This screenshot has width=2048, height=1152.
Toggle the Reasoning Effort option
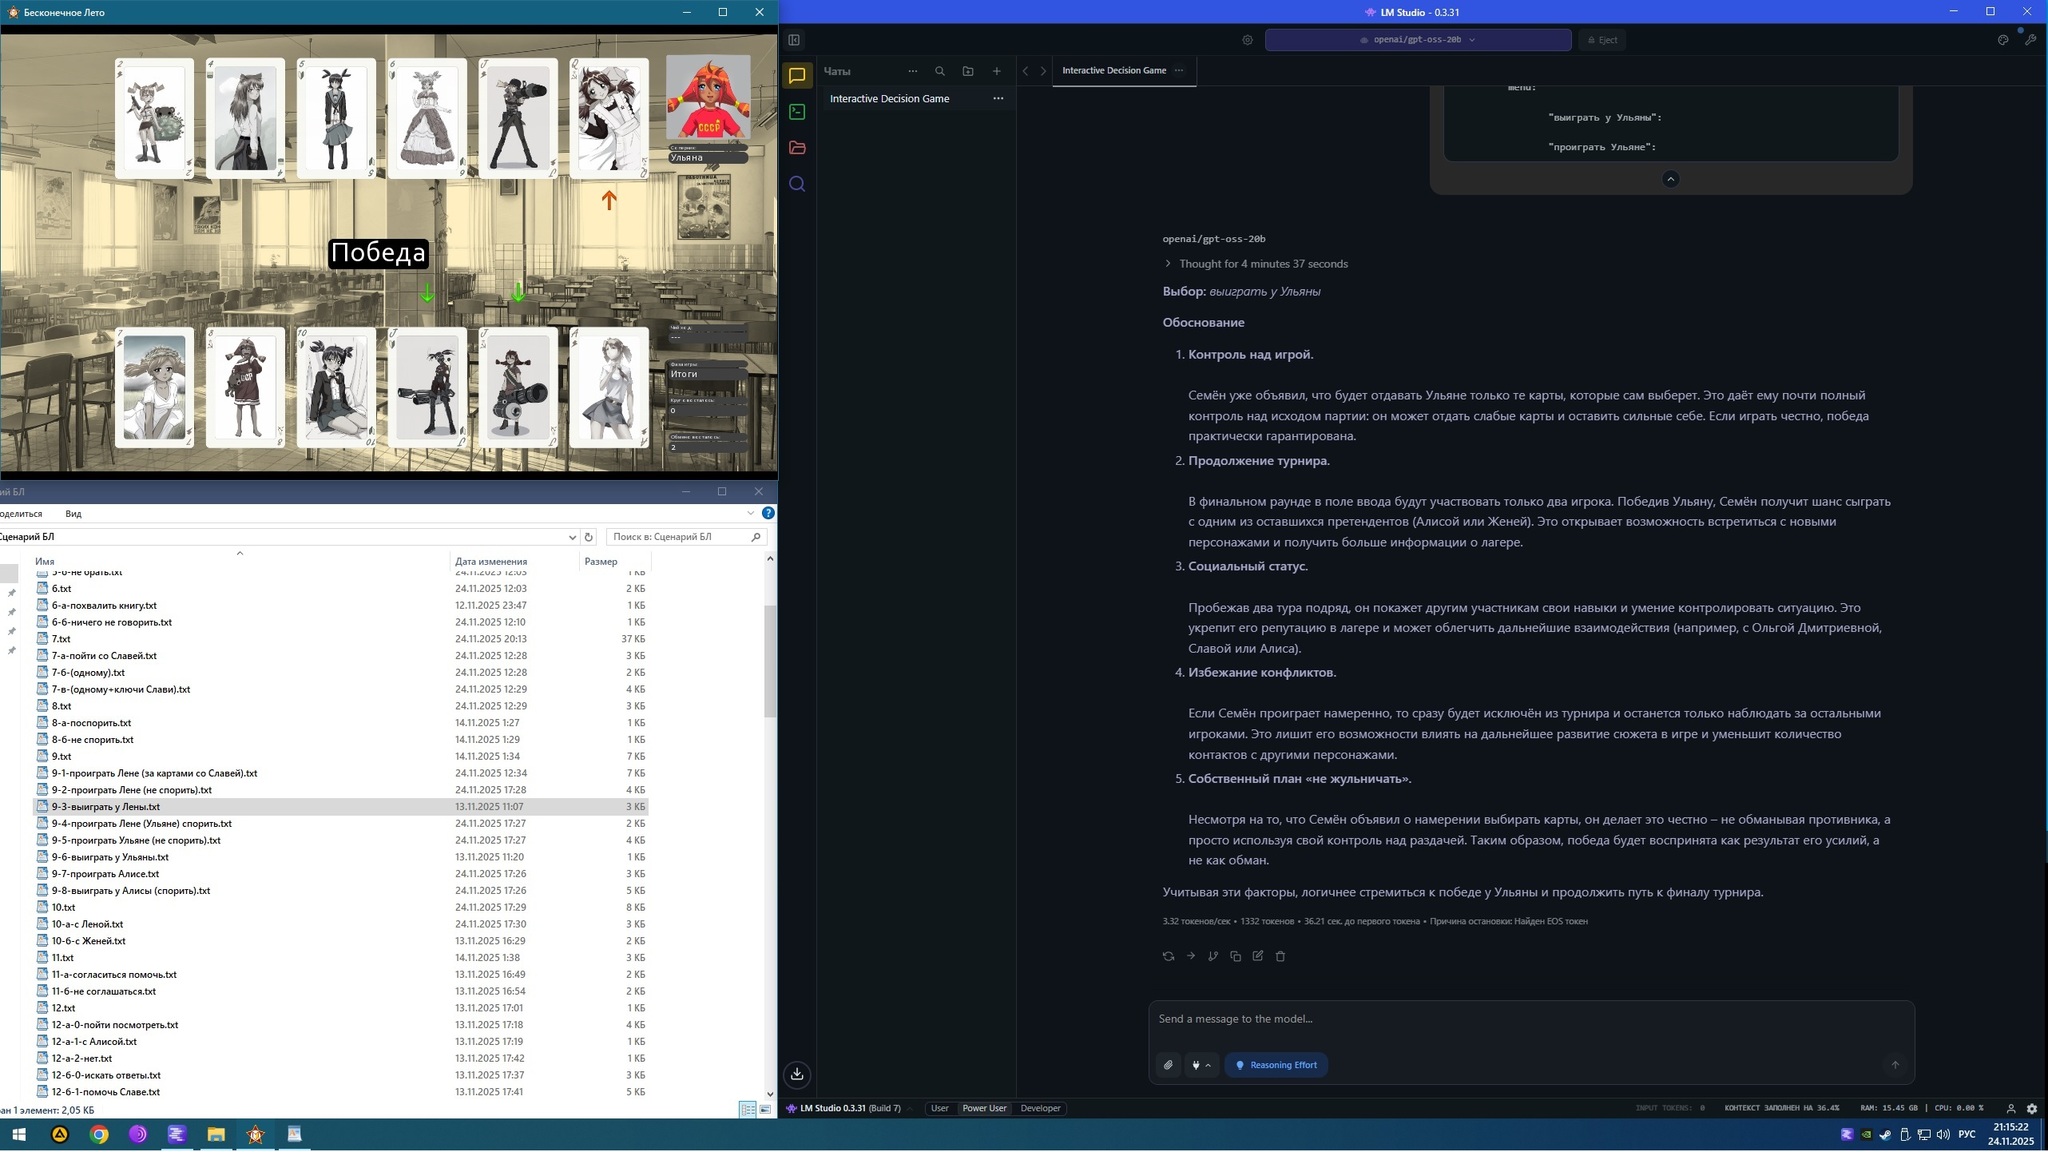coord(1276,1065)
